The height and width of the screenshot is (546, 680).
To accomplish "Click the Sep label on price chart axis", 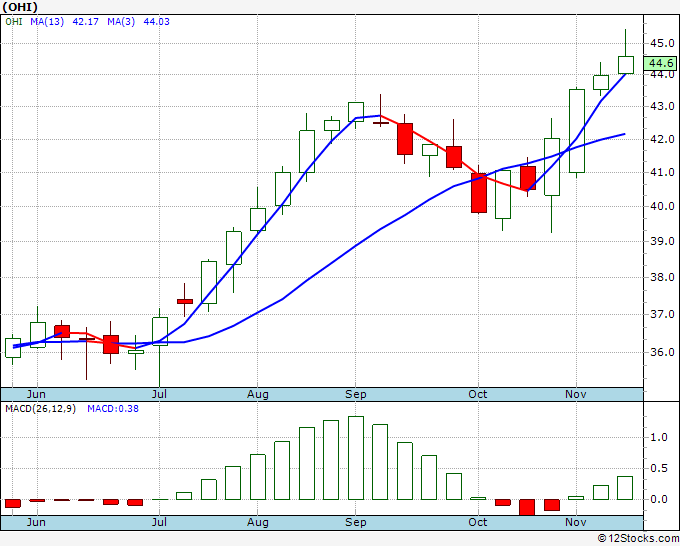I will coord(356,394).
